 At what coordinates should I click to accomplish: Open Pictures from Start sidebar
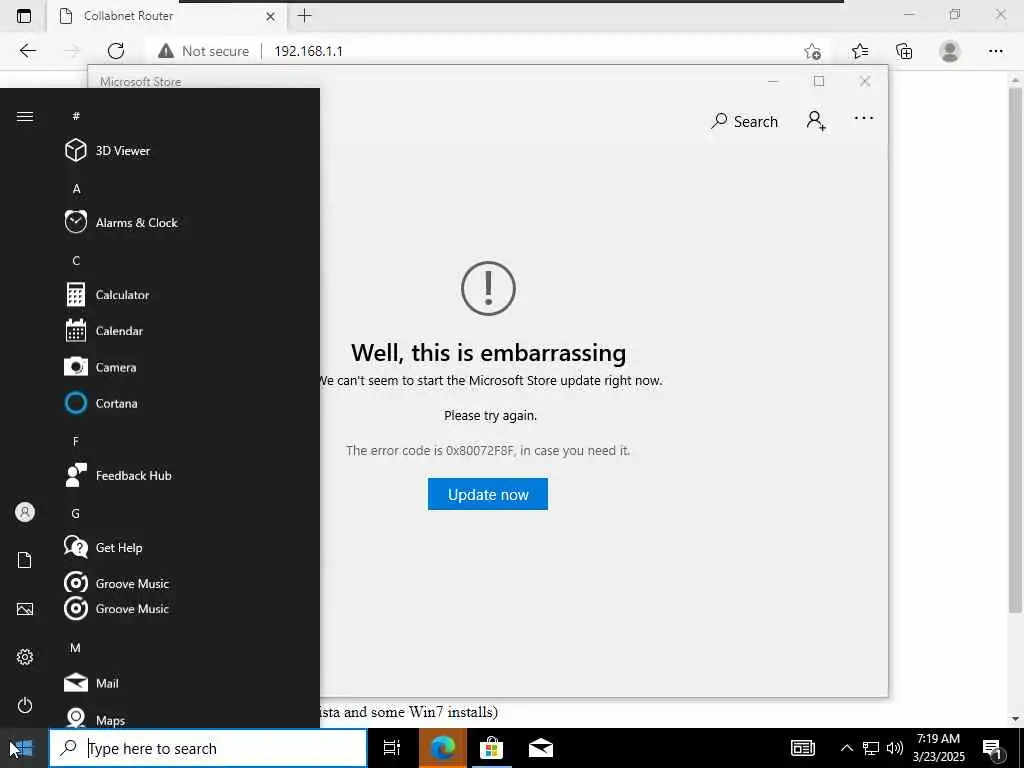pos(25,609)
